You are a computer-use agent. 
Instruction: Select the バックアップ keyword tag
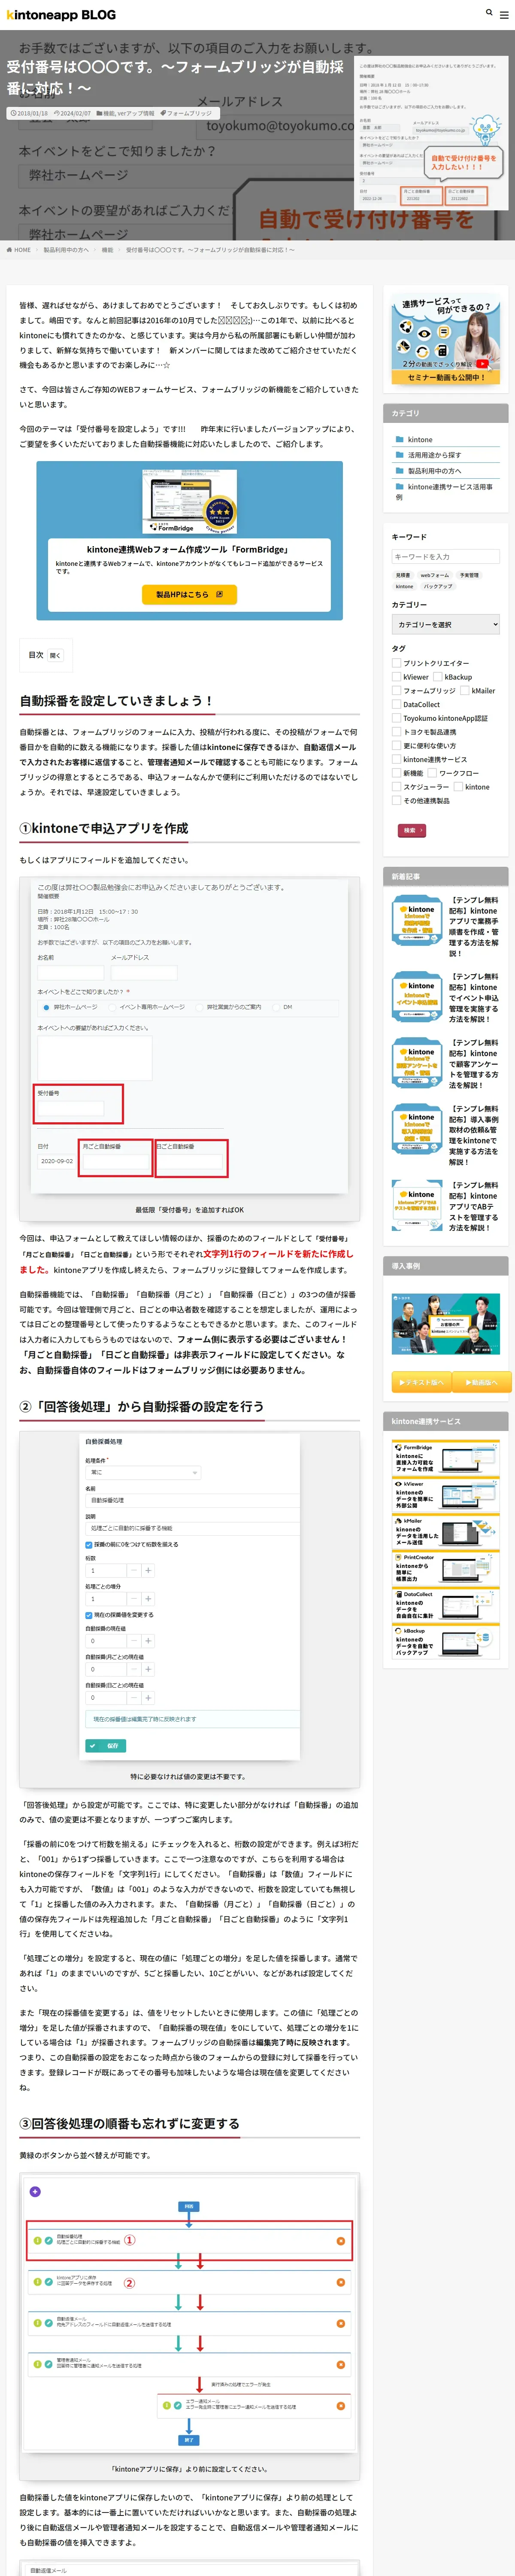coord(438,587)
